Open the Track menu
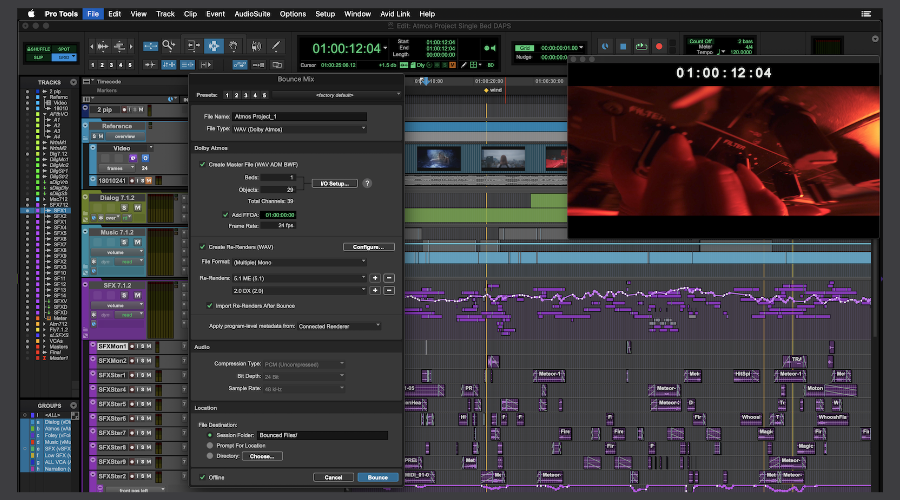 tap(165, 14)
